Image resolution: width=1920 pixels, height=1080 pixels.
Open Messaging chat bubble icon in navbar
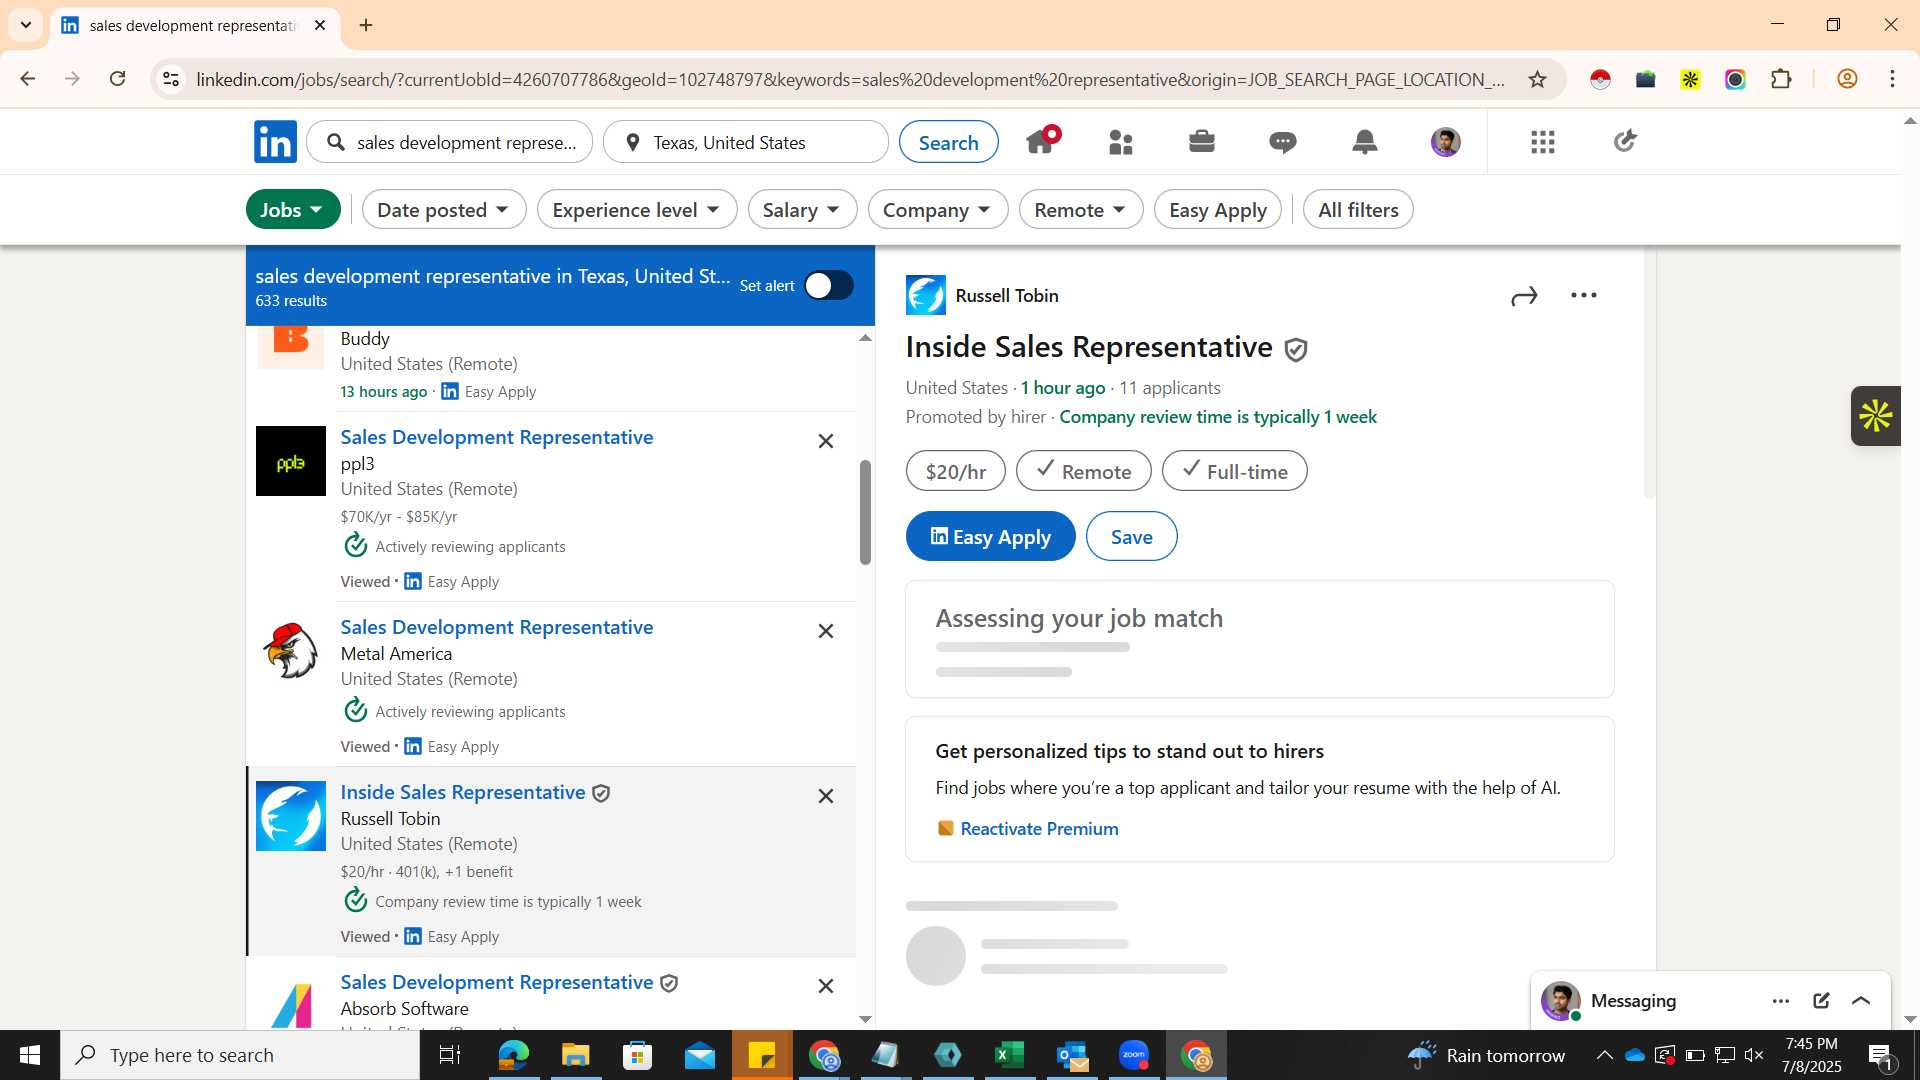(x=1283, y=142)
